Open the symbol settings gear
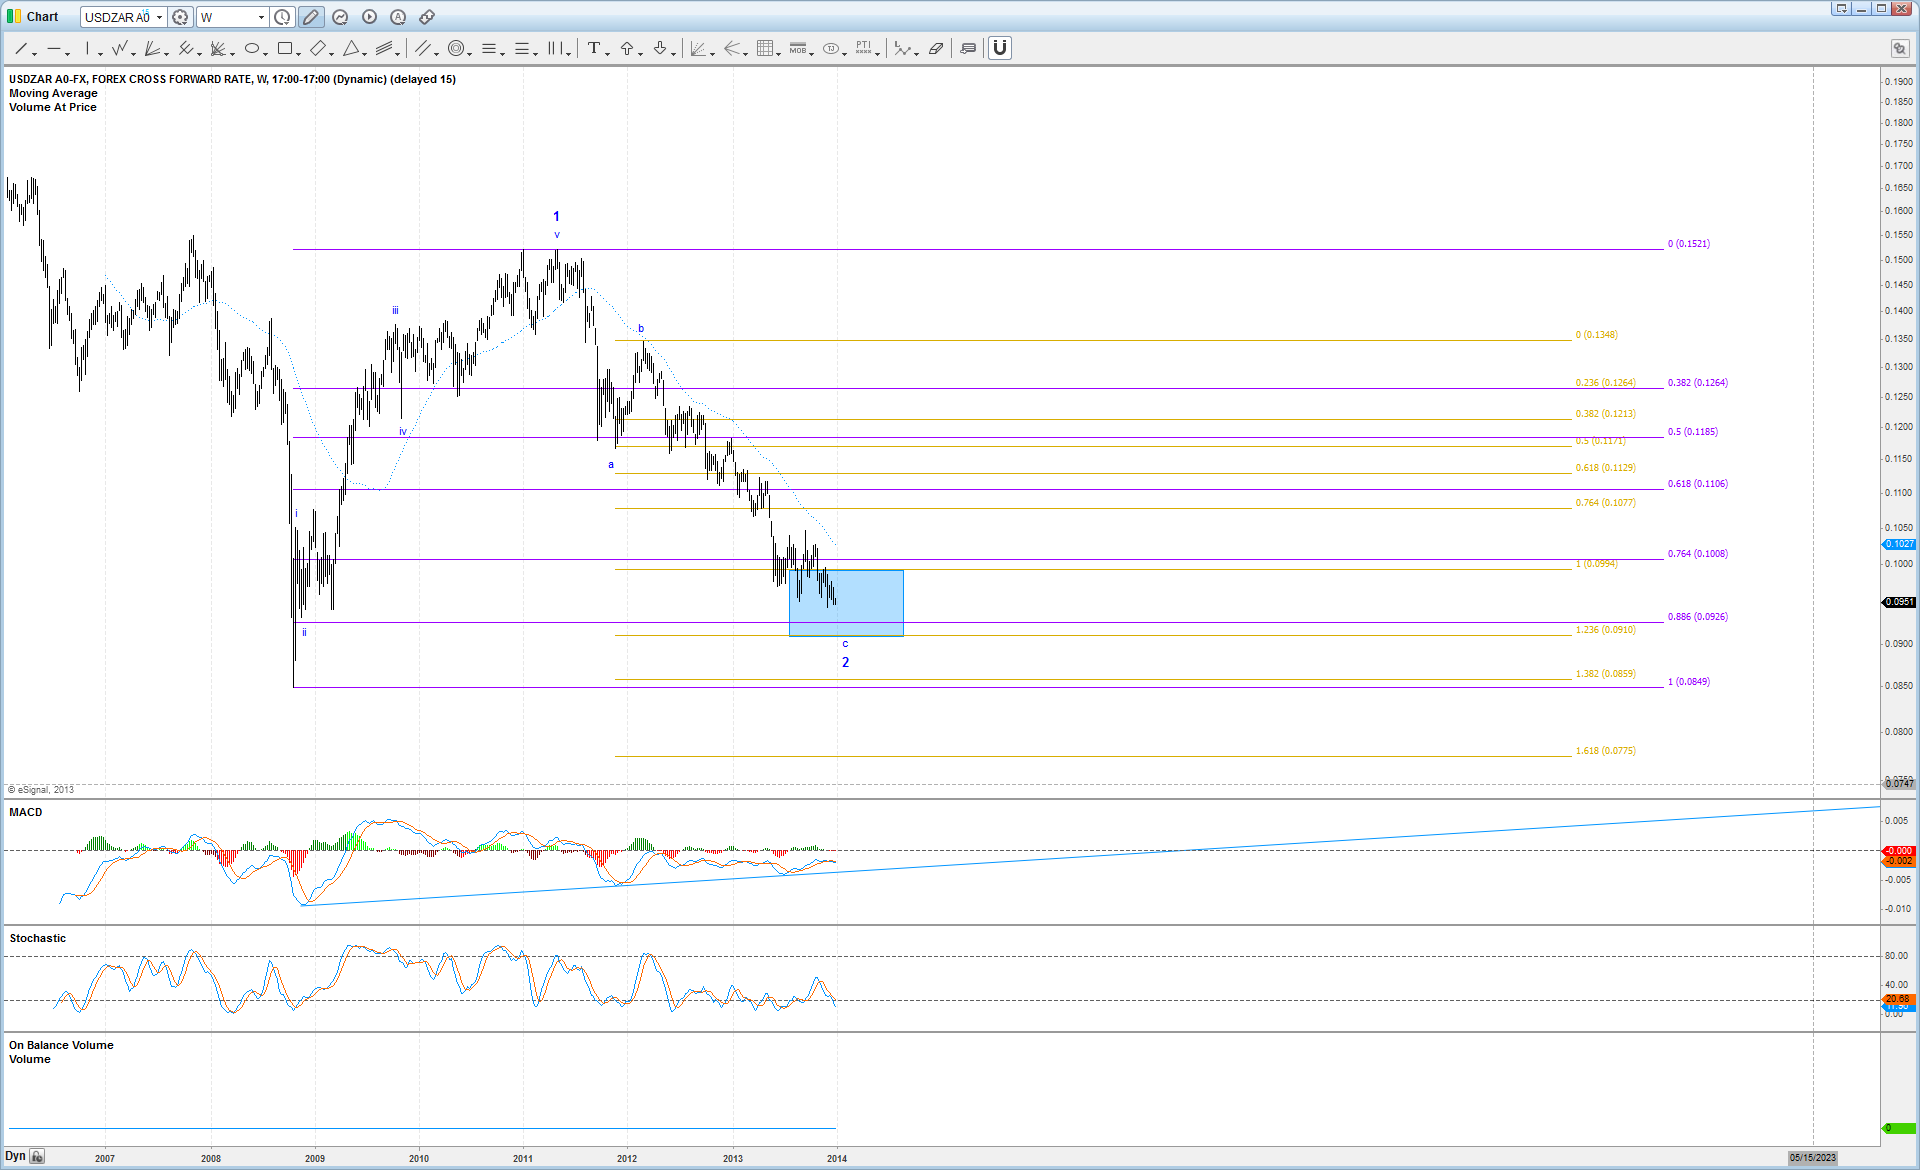The height and width of the screenshot is (1170, 1920). click(180, 17)
